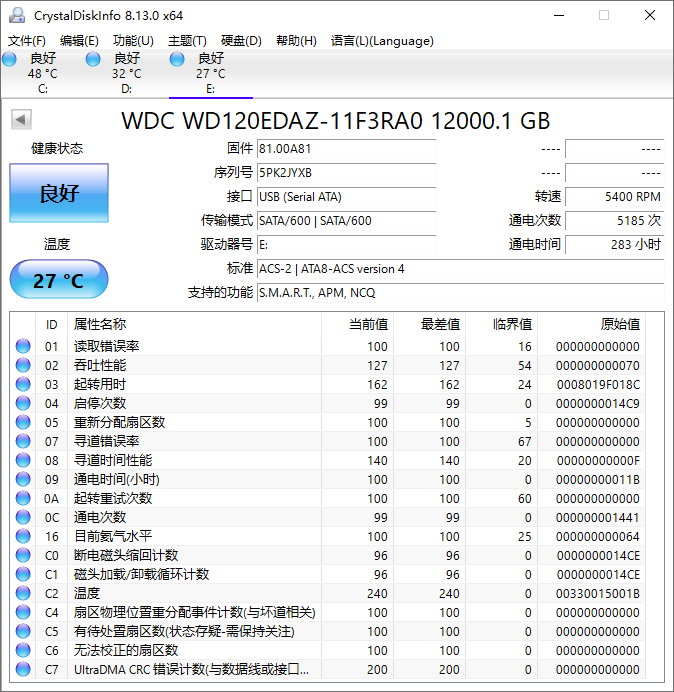Click status orb of attribute 04 启停次数

(23, 403)
